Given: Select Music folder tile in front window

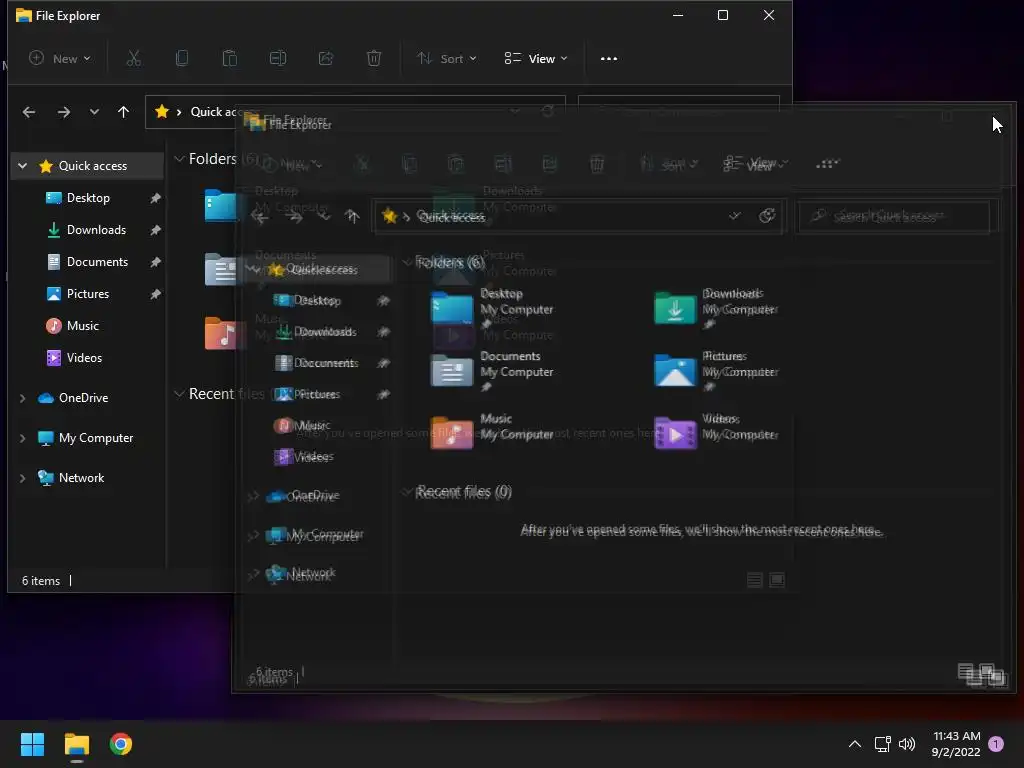Looking at the screenshot, I should [x=493, y=433].
